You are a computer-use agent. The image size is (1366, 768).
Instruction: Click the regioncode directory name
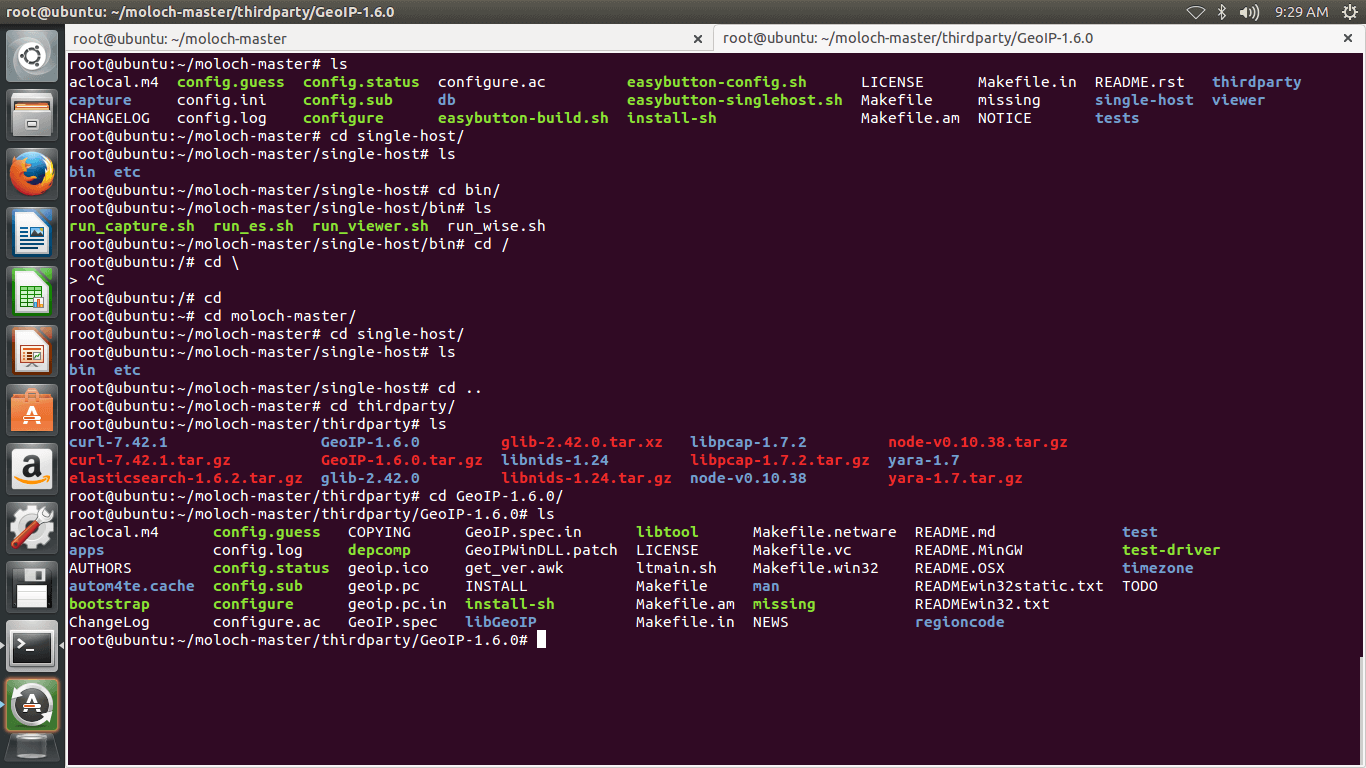(x=960, y=622)
